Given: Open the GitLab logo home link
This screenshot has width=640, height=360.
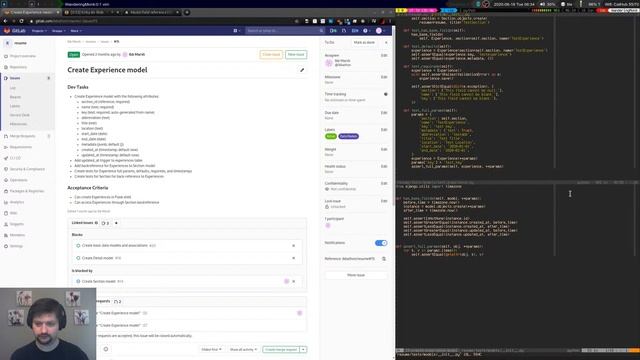Looking at the screenshot, I should pyautogui.click(x=15, y=31).
